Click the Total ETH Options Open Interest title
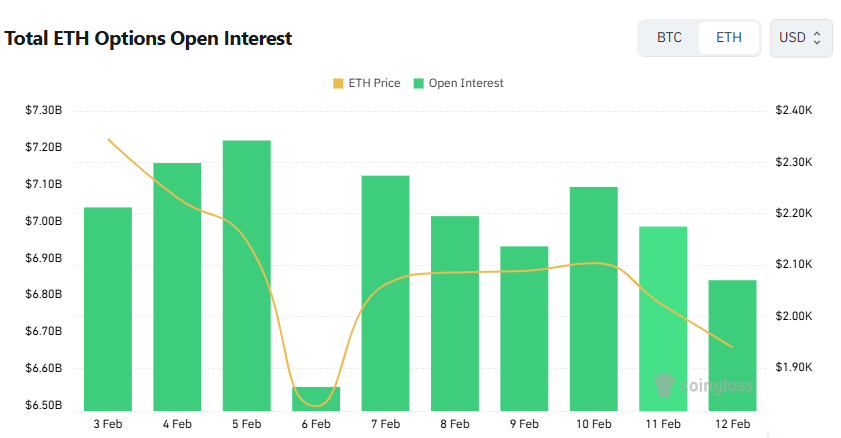 (149, 39)
